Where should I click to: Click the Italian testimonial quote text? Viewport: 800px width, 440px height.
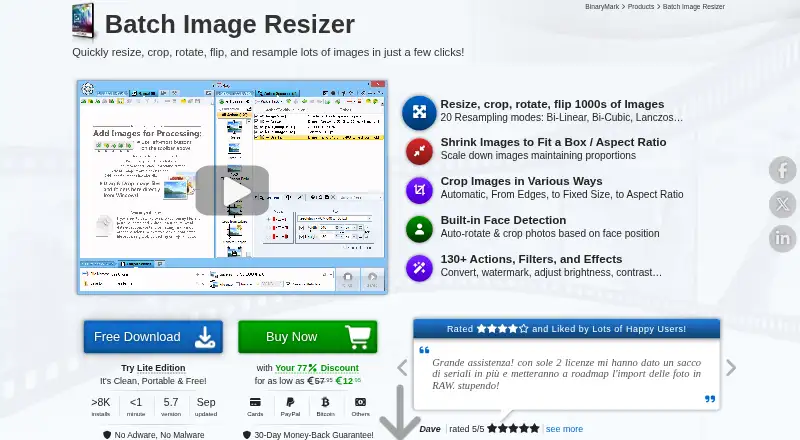tap(566, 374)
